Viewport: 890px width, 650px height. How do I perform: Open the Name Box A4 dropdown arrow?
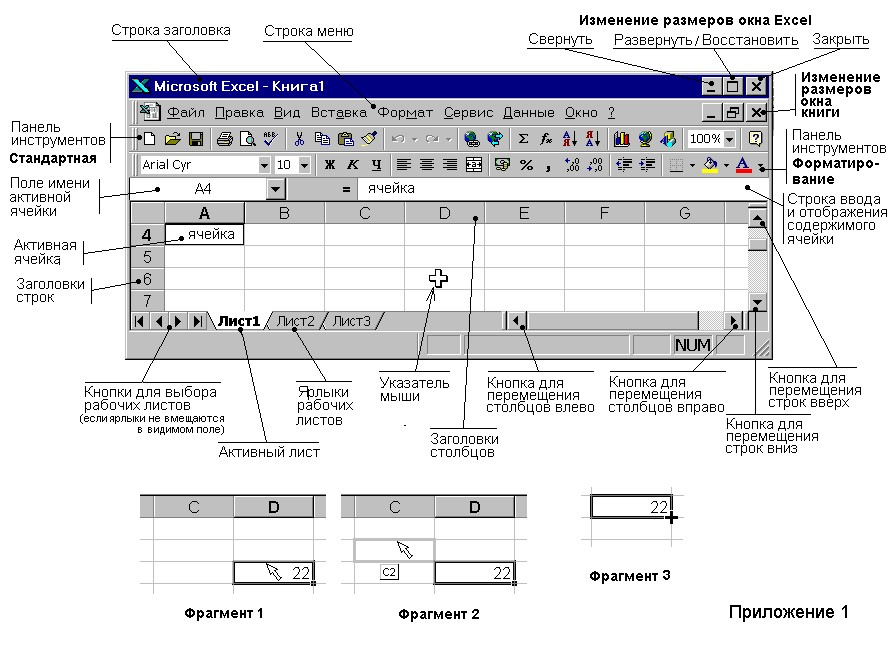pos(275,189)
